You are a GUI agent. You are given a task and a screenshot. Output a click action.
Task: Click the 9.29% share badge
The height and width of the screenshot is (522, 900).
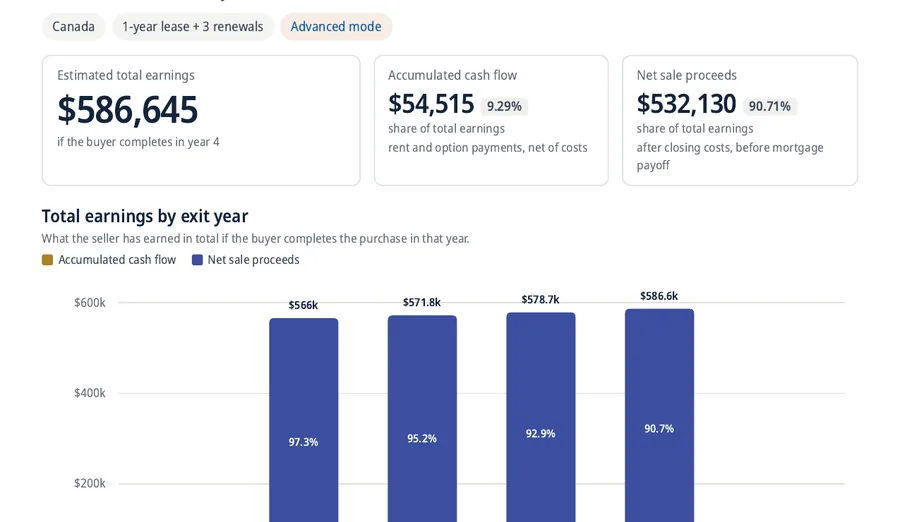pyautogui.click(x=504, y=106)
